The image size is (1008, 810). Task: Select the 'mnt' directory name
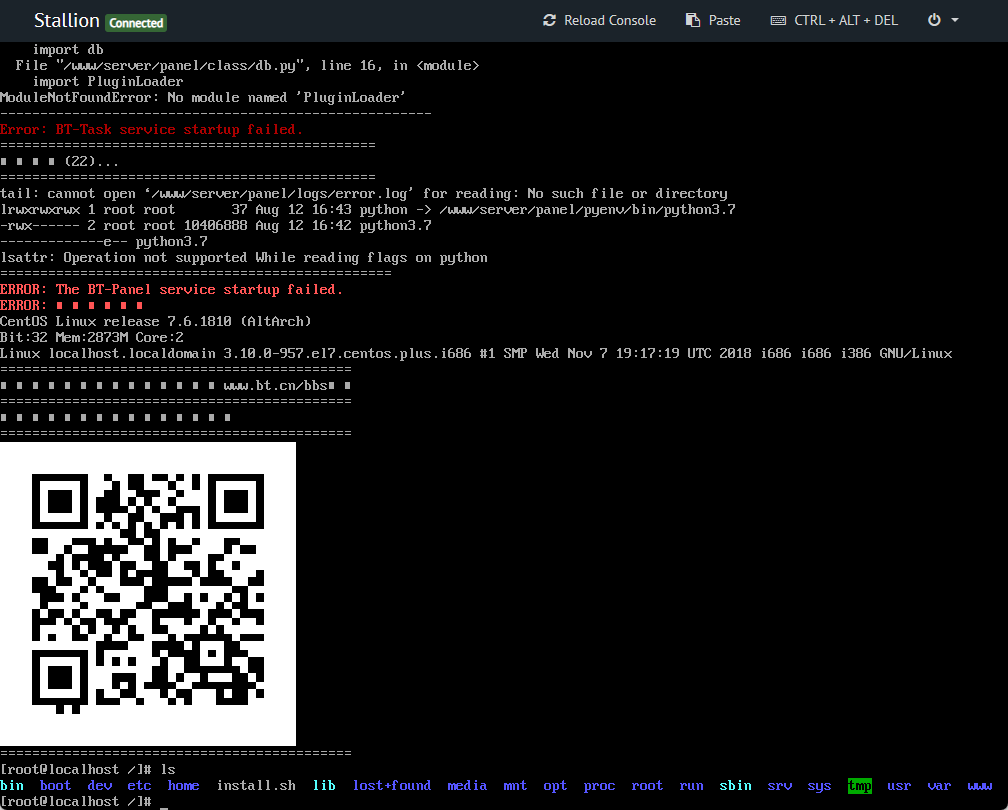(x=515, y=786)
